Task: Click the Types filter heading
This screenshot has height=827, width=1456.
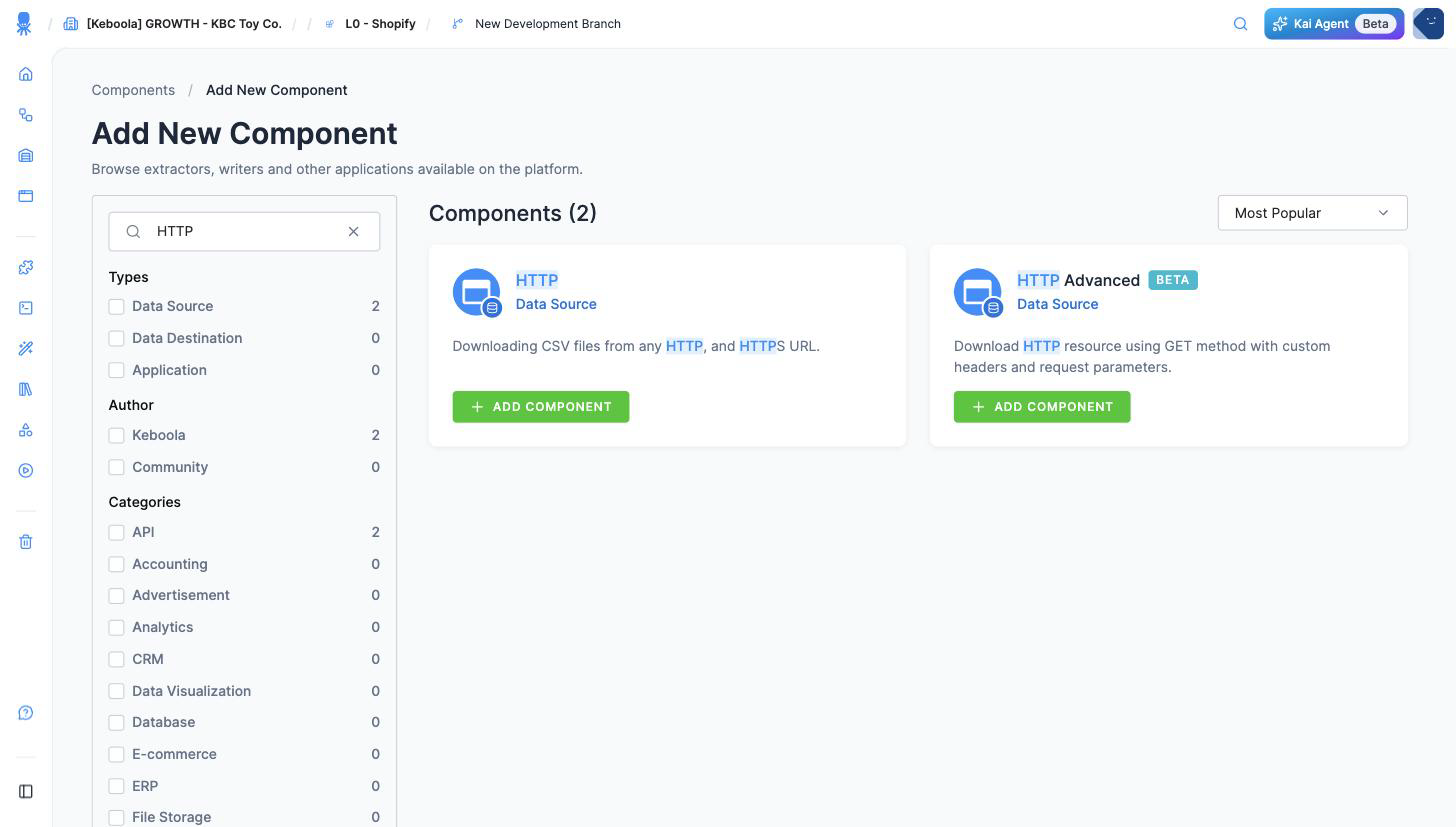Action: click(x=128, y=277)
